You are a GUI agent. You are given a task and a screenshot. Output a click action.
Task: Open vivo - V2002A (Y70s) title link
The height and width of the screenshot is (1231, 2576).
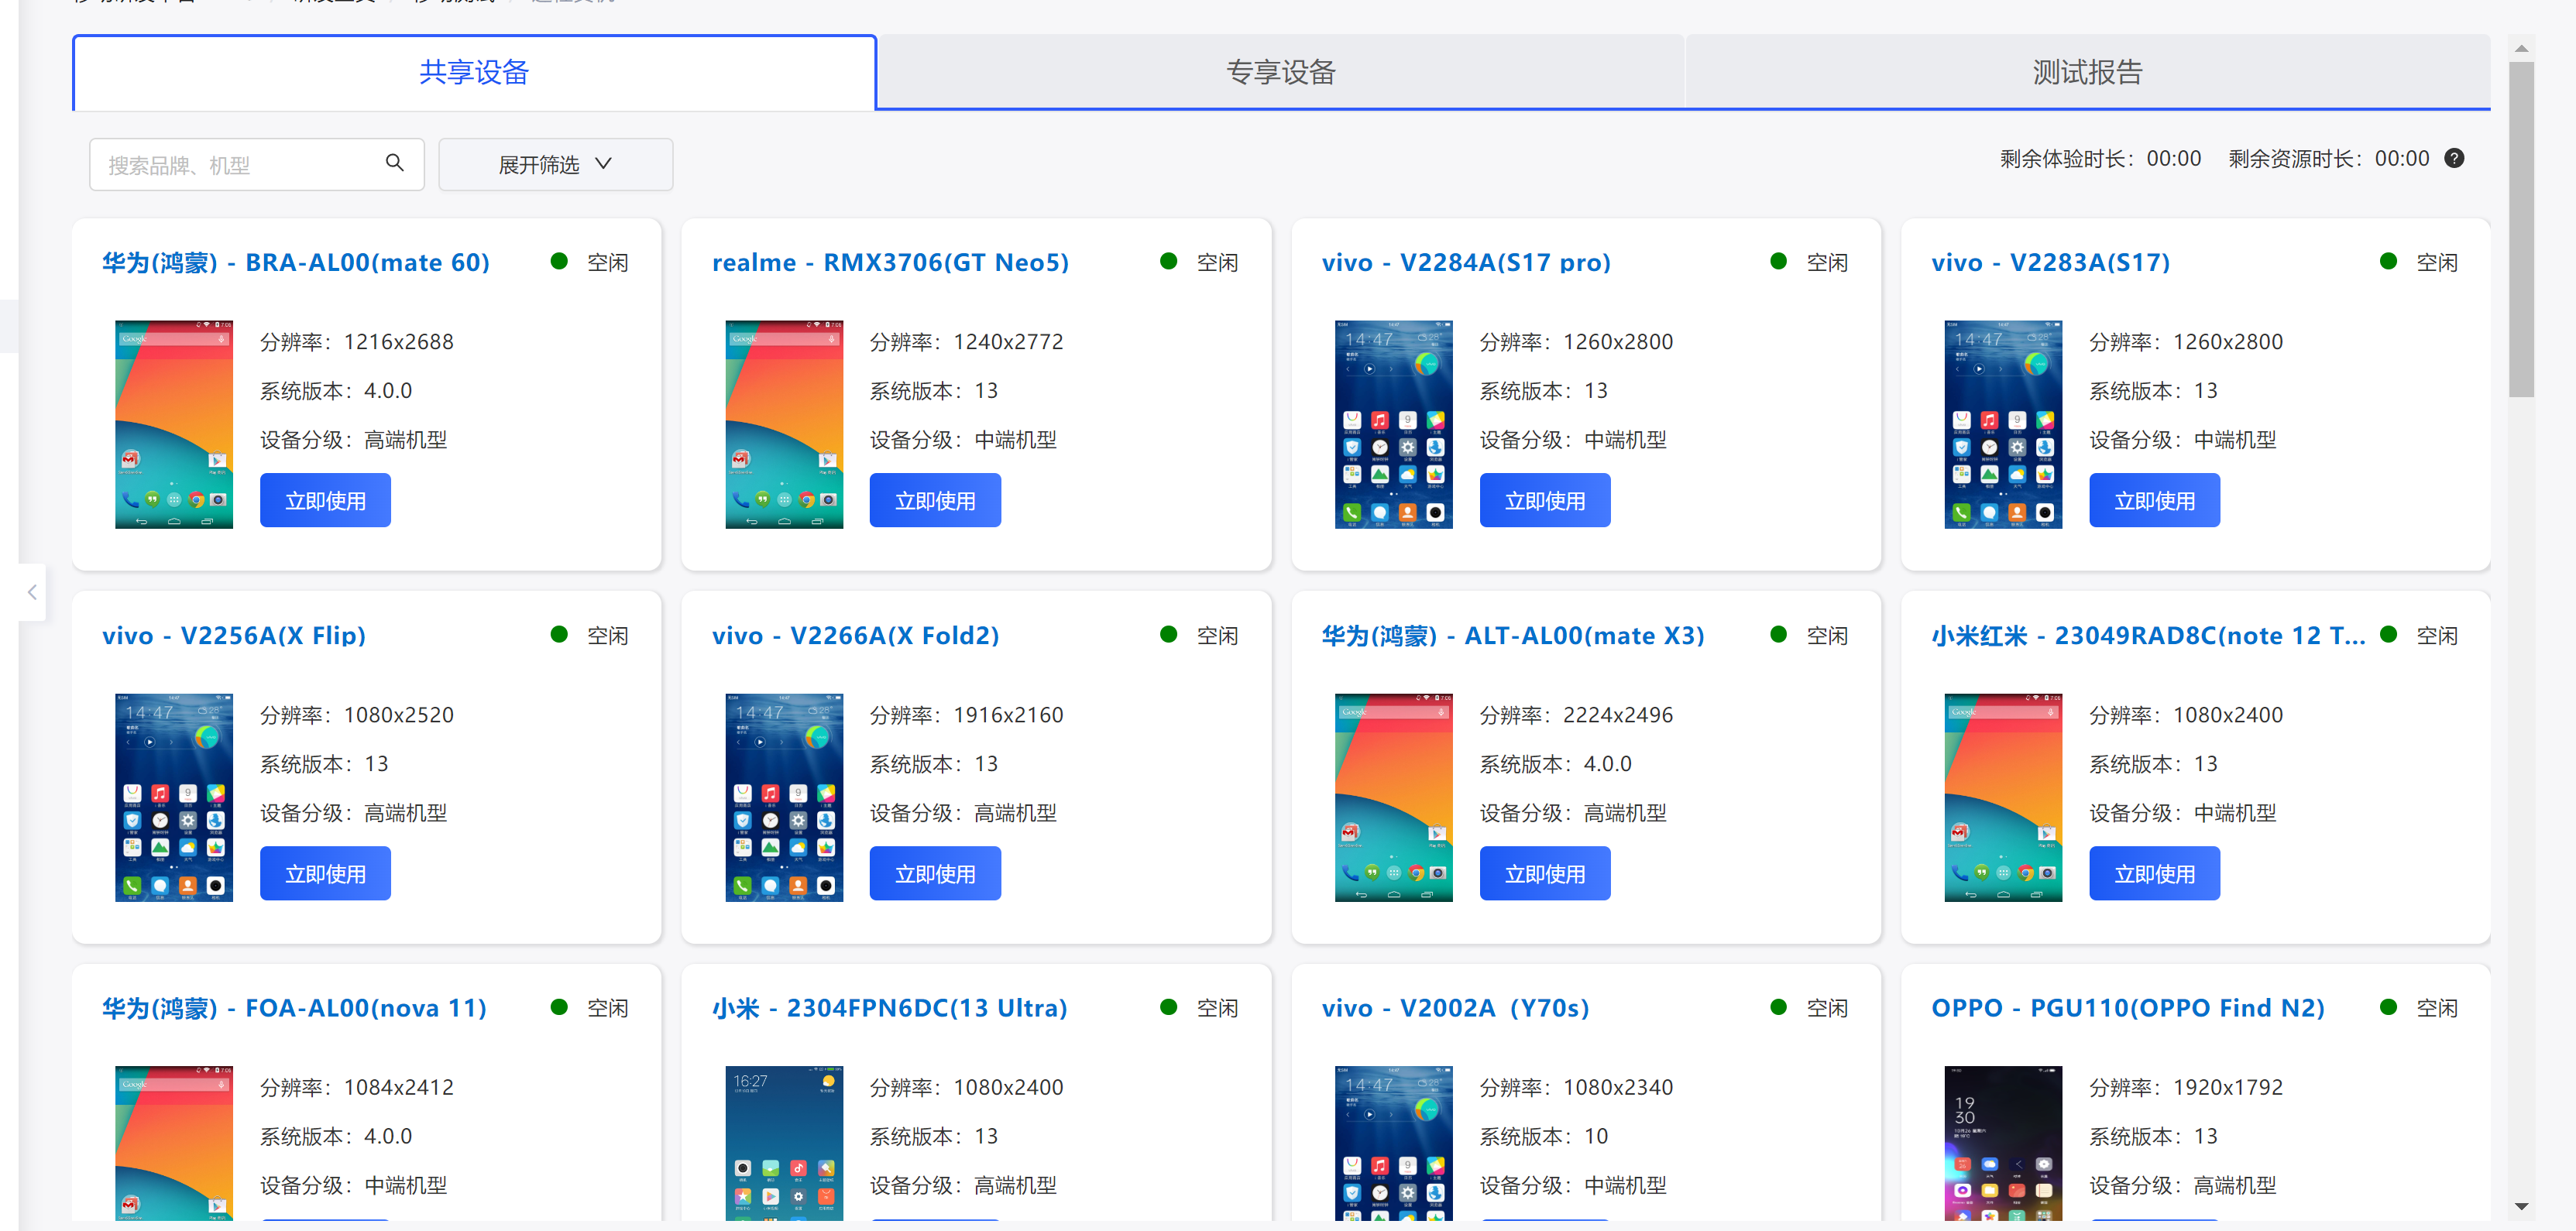(1455, 1007)
